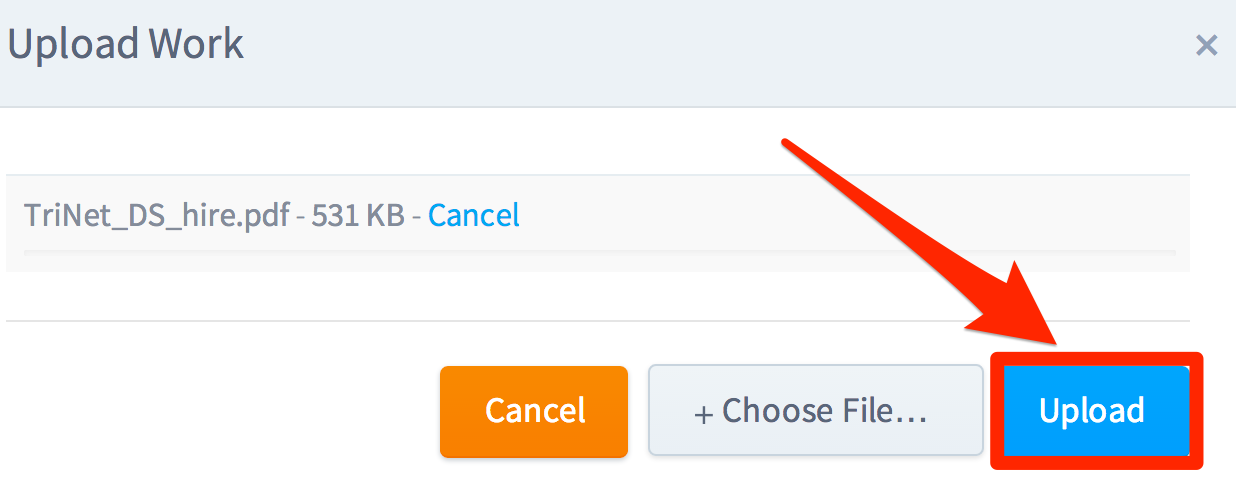Click the orange Cancel button
The height and width of the screenshot is (484, 1236).
(x=534, y=411)
